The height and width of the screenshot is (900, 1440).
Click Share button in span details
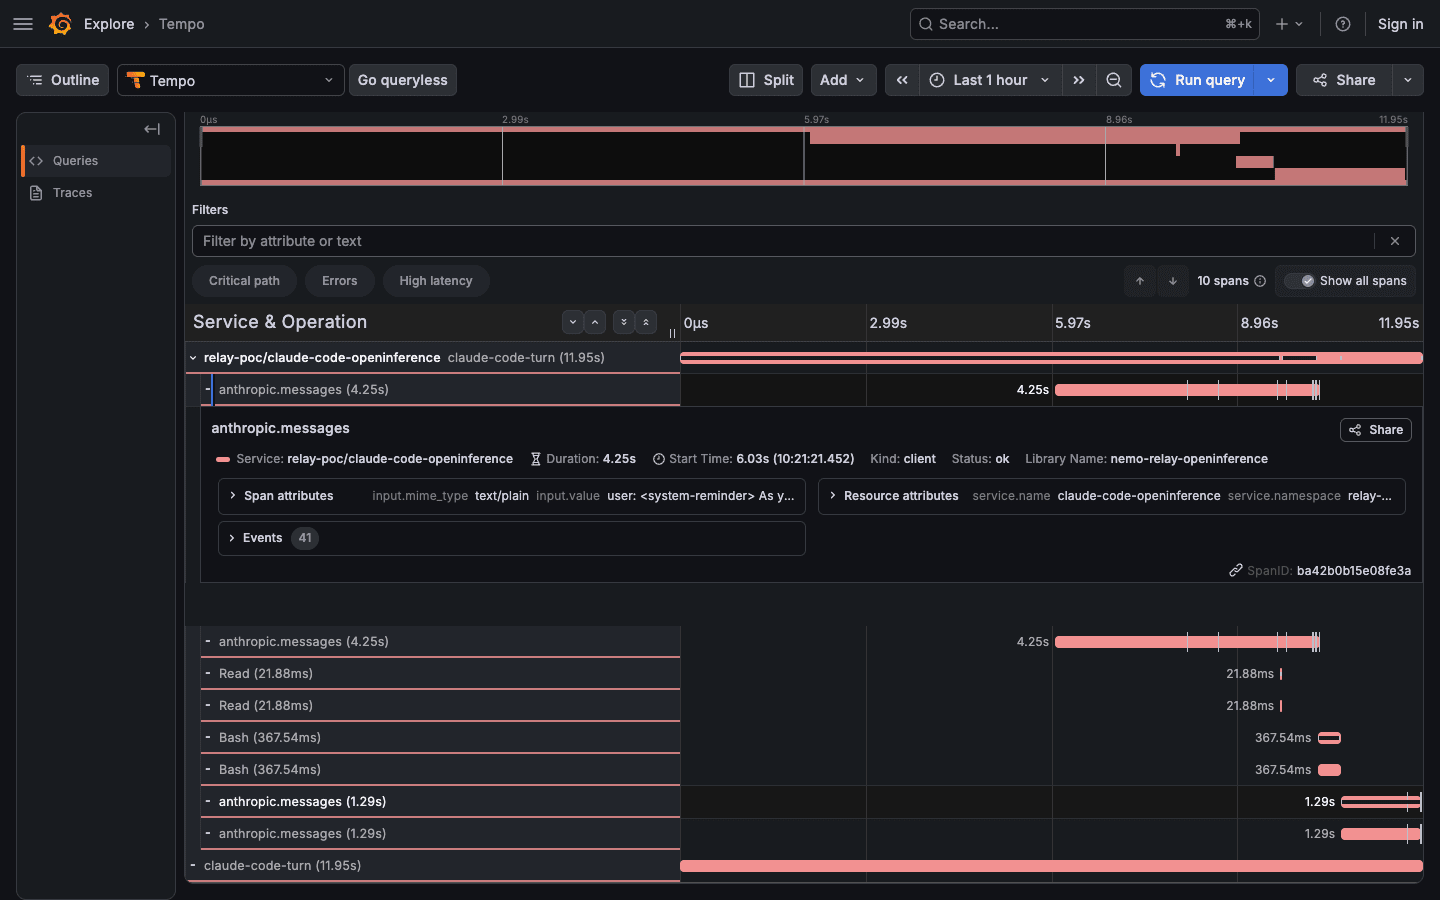click(1376, 430)
